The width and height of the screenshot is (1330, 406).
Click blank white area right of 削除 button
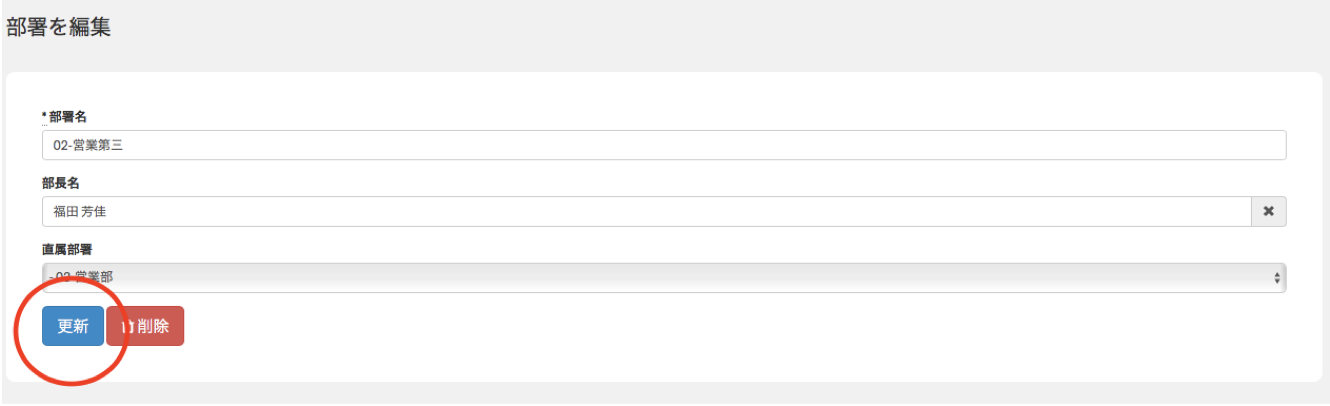(x=700, y=327)
